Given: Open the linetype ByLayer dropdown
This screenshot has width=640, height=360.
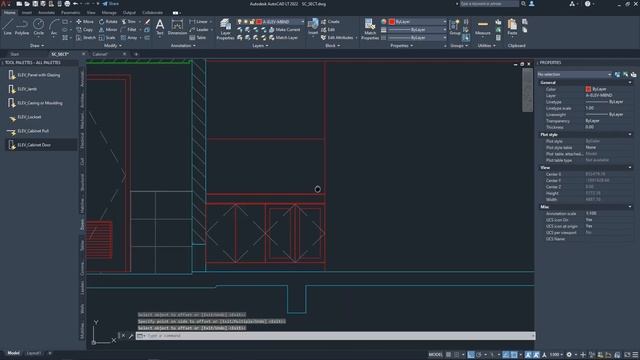Looking at the screenshot, I should coord(418,38).
